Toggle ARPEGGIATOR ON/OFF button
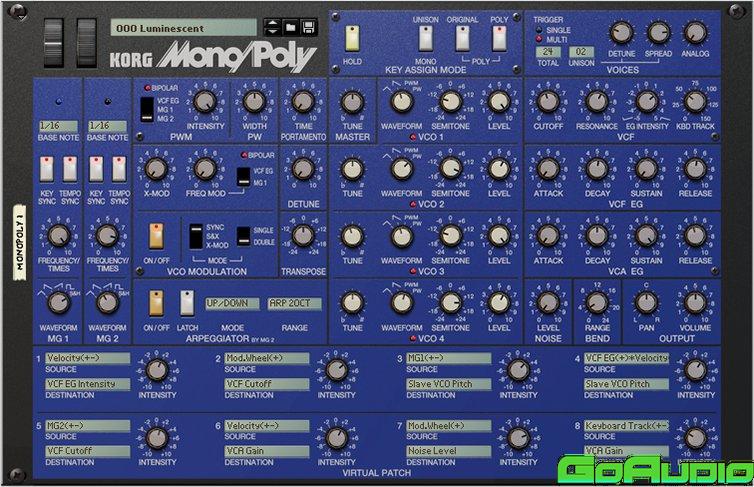Image resolution: width=754 pixels, height=487 pixels. point(156,303)
